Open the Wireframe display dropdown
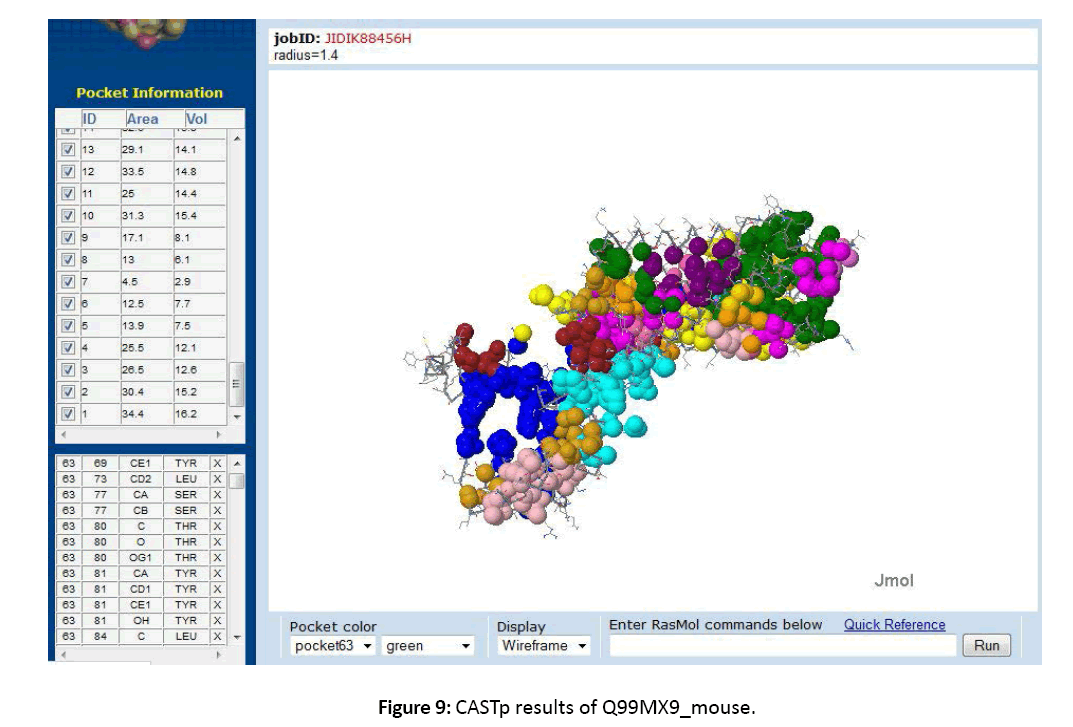The image size is (1073, 727). pyautogui.click(x=544, y=646)
